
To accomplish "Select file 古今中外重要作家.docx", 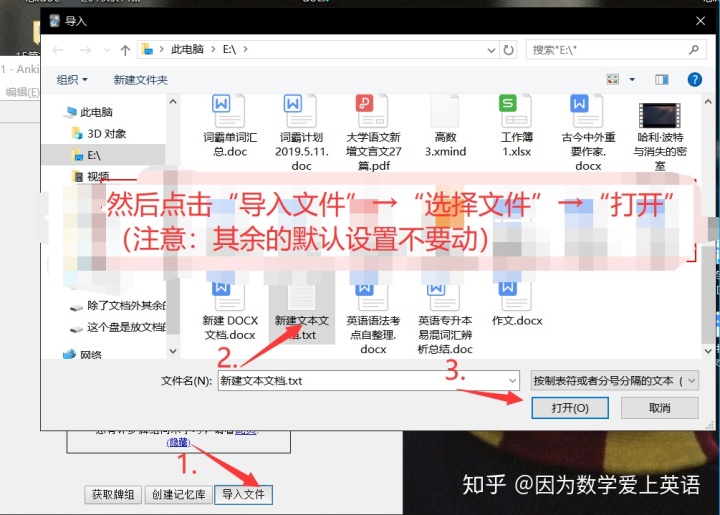I will pos(588,133).
